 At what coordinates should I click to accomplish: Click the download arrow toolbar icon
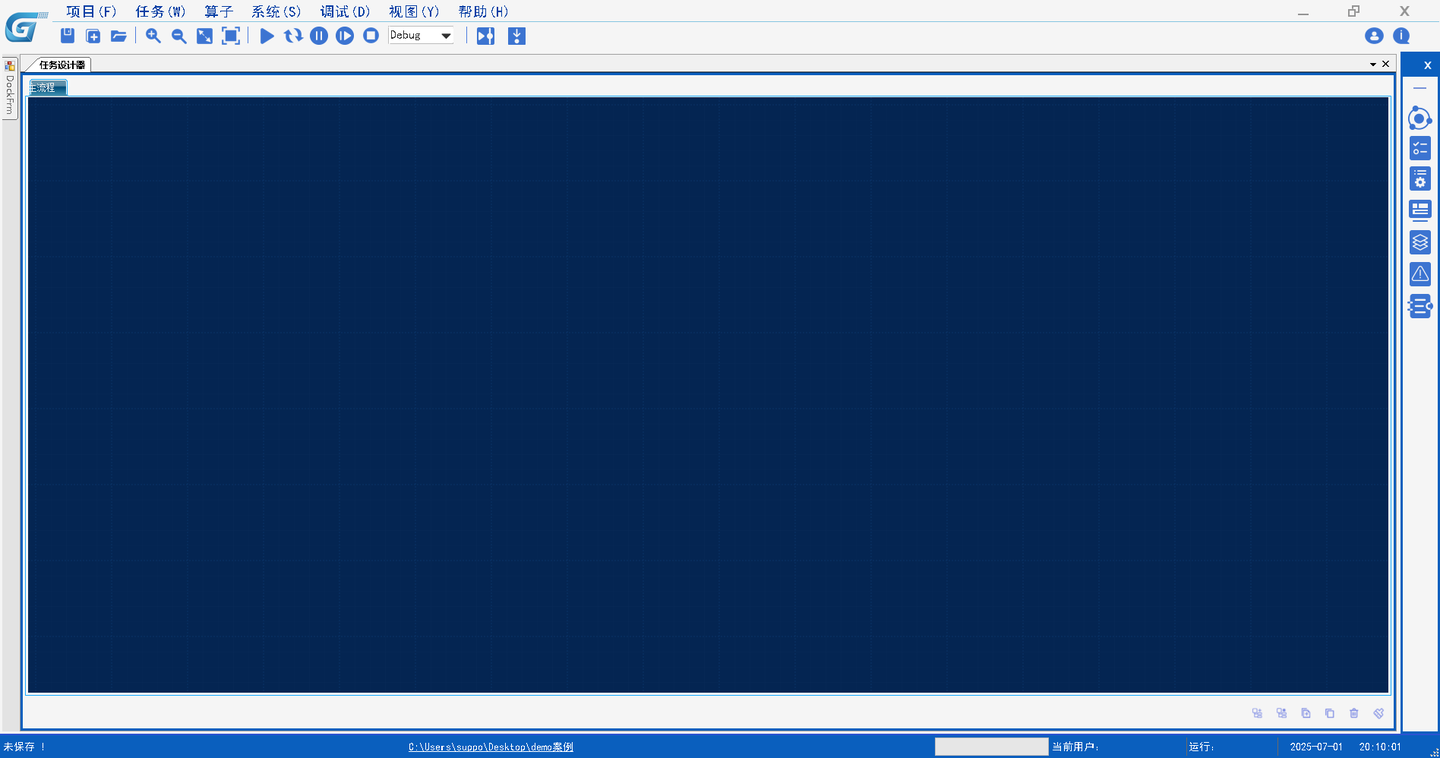517,36
